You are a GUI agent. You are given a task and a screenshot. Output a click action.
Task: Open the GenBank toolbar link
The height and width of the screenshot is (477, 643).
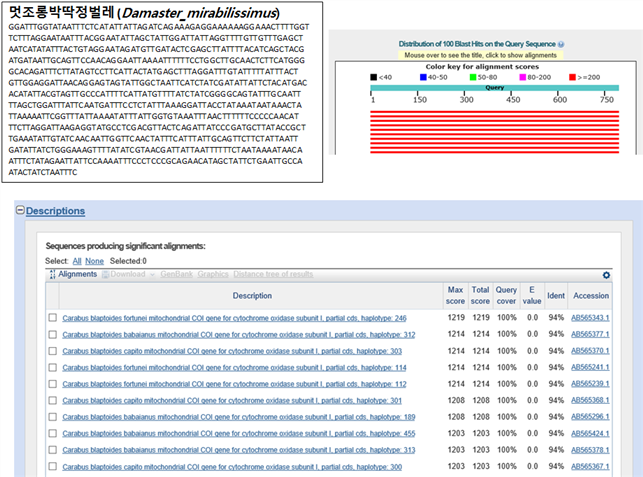tap(176, 274)
